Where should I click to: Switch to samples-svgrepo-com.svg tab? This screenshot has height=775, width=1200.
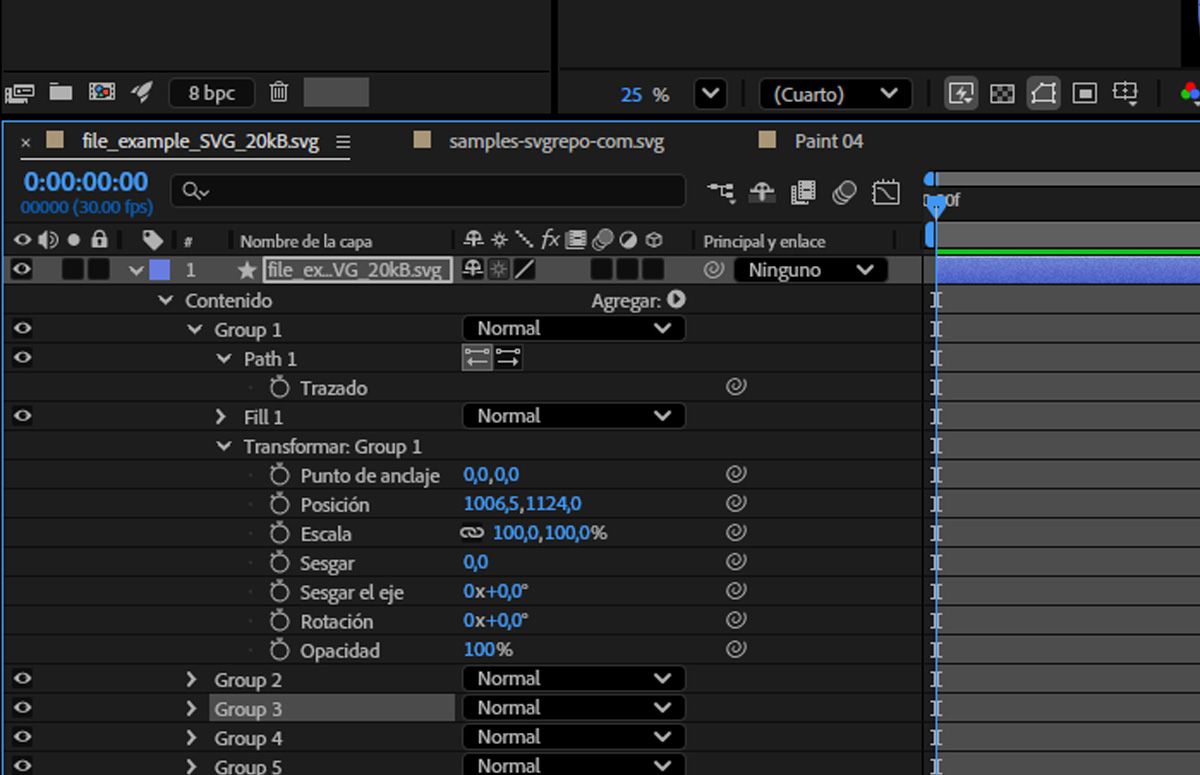(556, 142)
